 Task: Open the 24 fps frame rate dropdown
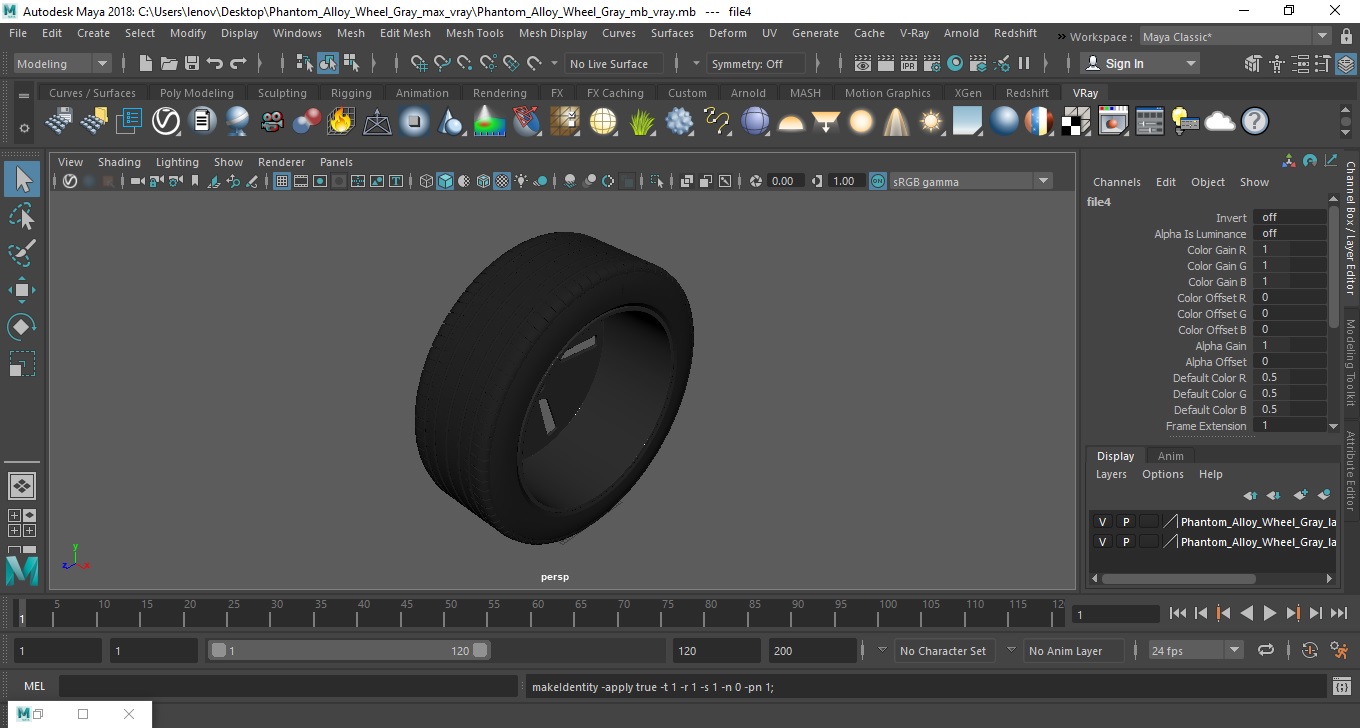pos(1195,651)
